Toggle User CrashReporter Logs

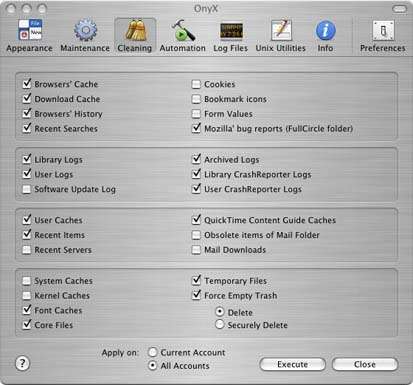196,189
